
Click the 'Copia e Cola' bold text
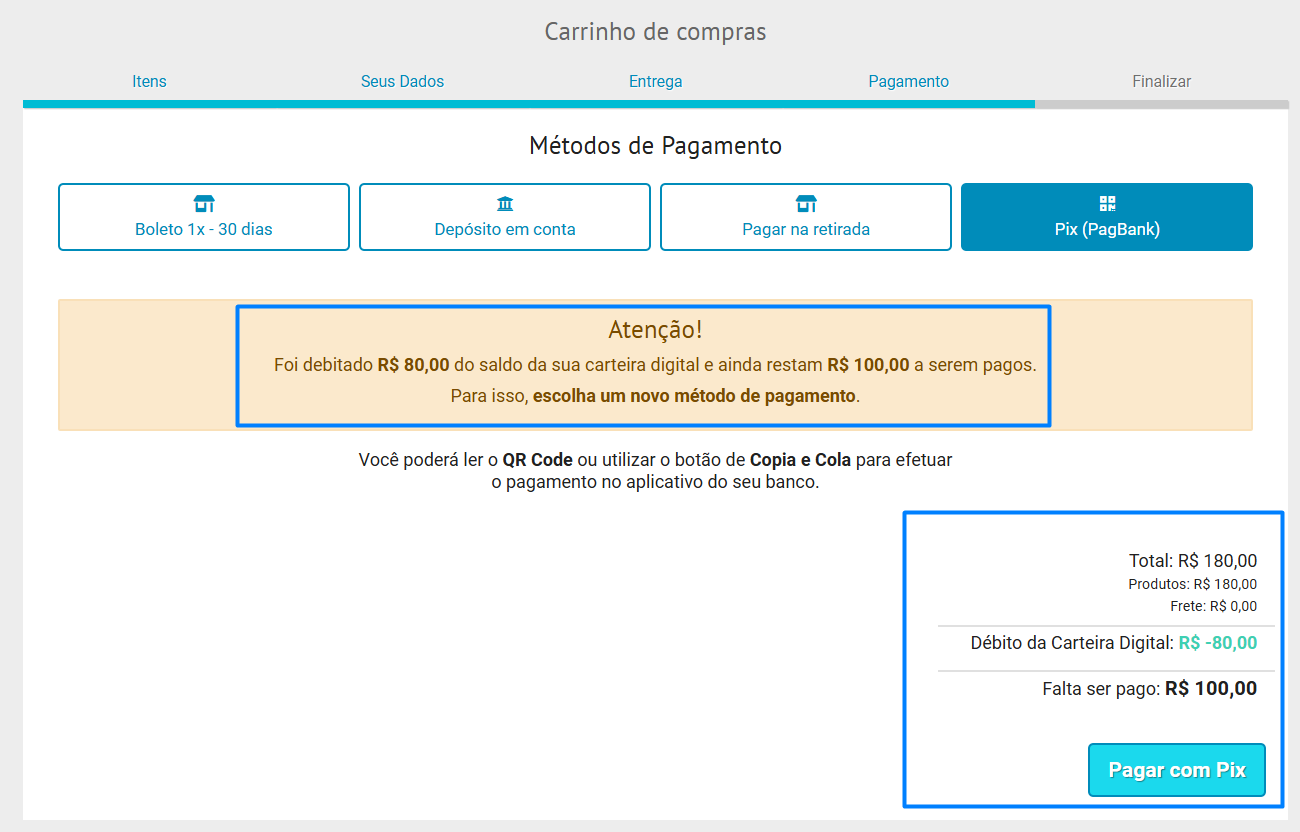pos(801,460)
